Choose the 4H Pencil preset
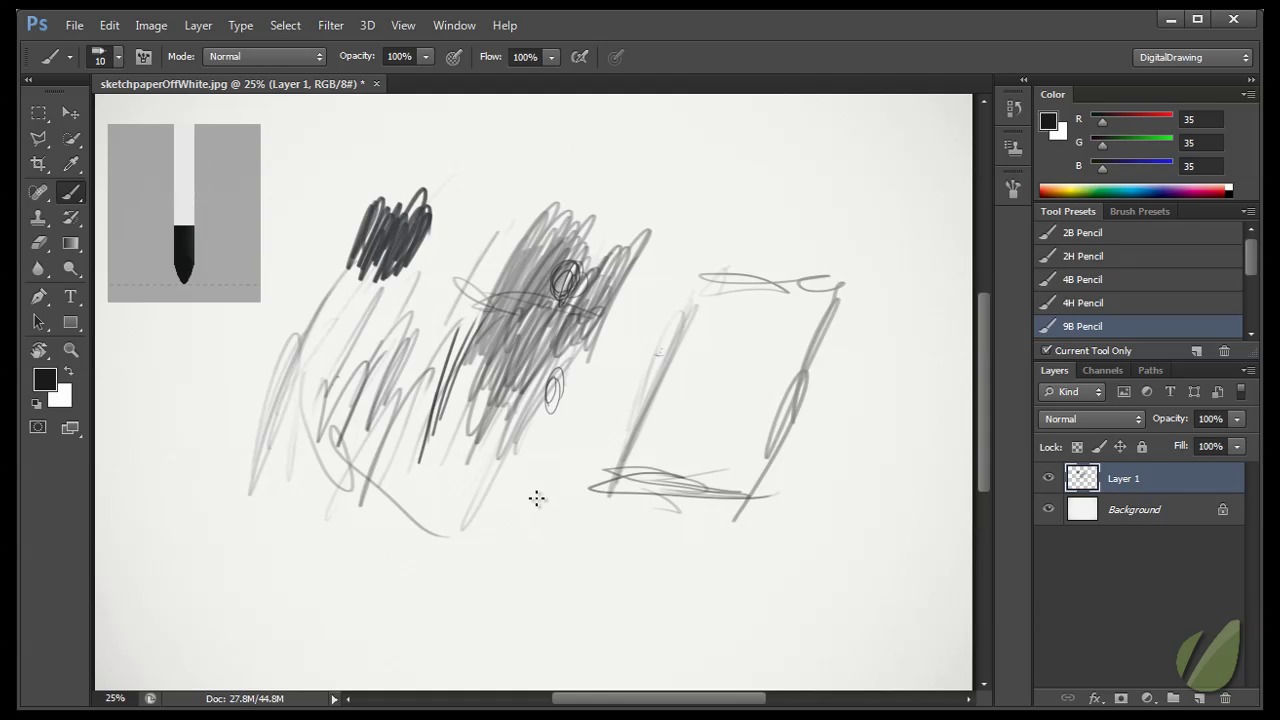 1139,303
